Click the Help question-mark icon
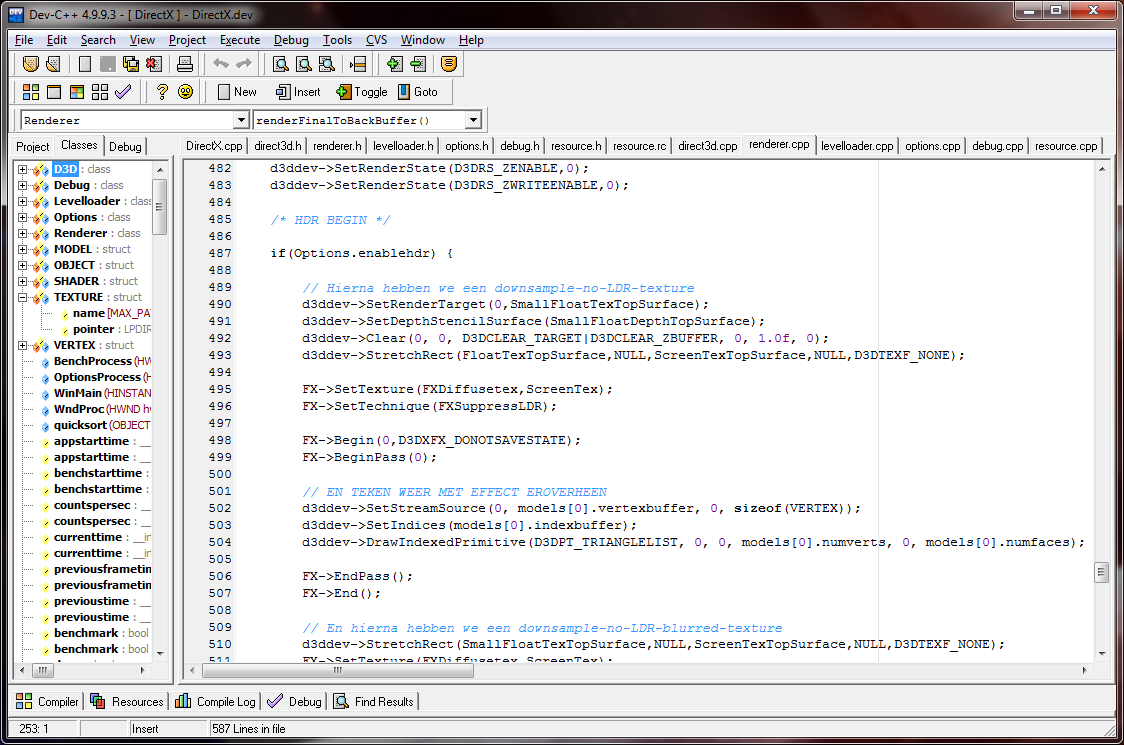This screenshot has width=1124, height=745. [162, 91]
